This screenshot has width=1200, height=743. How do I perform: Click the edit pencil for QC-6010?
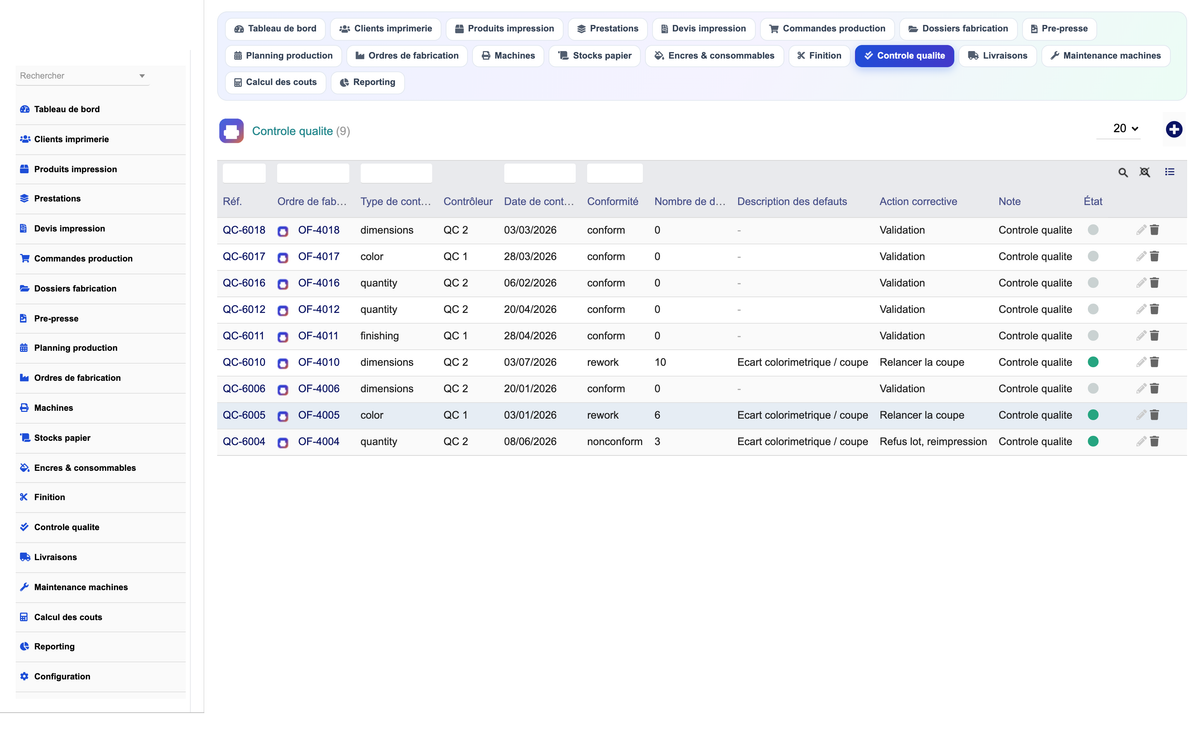[1141, 362]
